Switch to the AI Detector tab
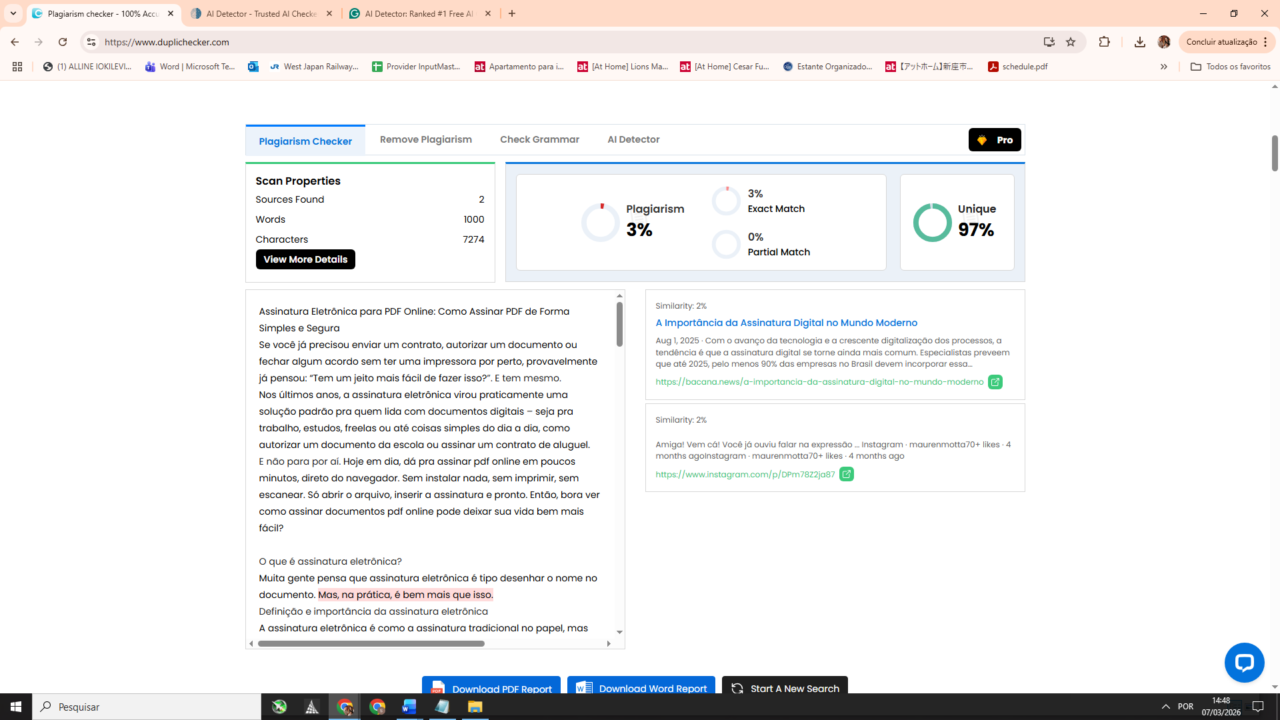Viewport: 1280px width, 720px height. tap(633, 140)
